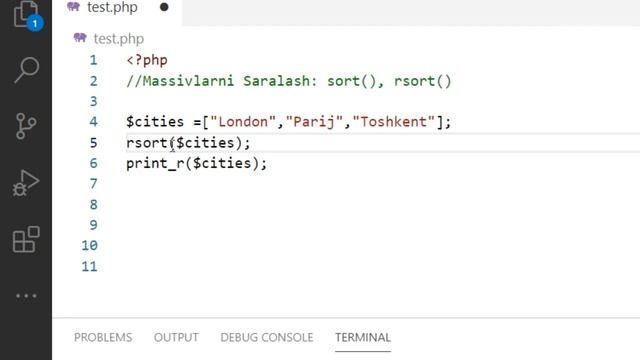Click test.php in the breadcrumb bar
The height and width of the screenshot is (360, 640).
(118, 39)
